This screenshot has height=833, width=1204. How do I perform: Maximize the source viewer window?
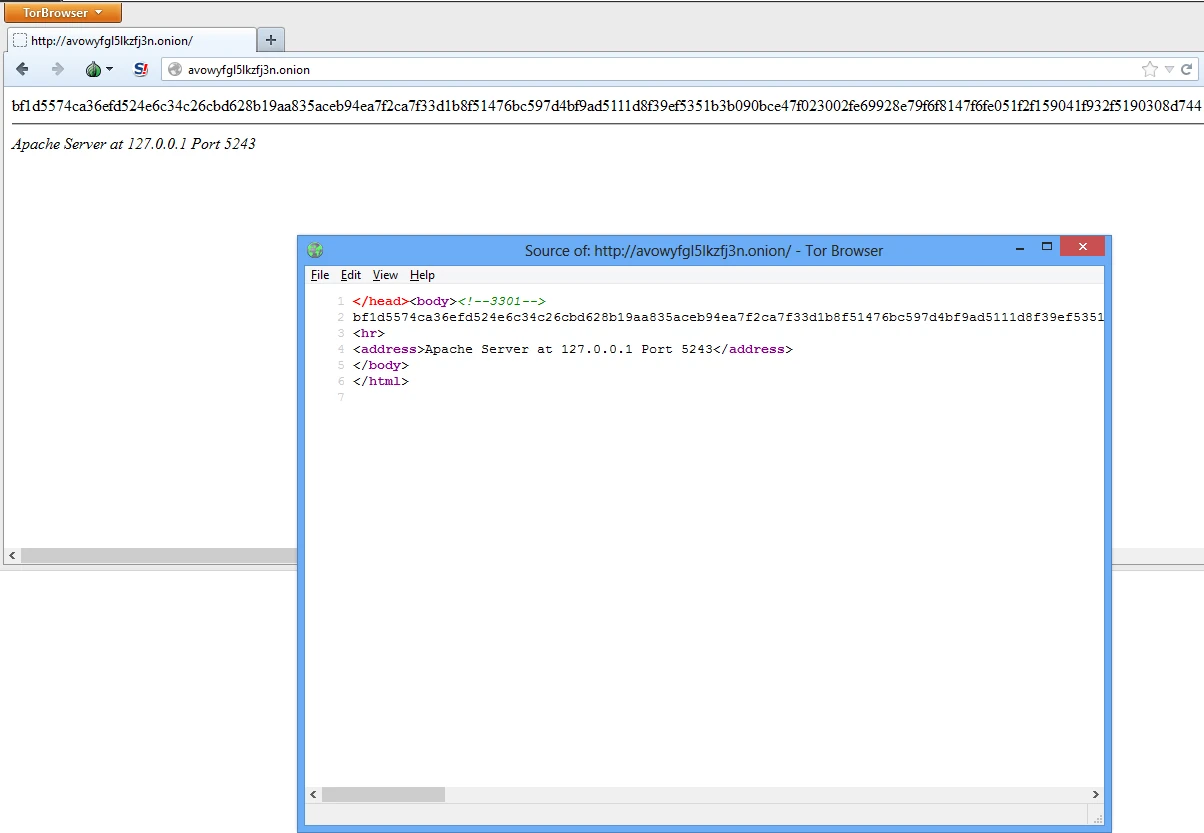point(1047,246)
